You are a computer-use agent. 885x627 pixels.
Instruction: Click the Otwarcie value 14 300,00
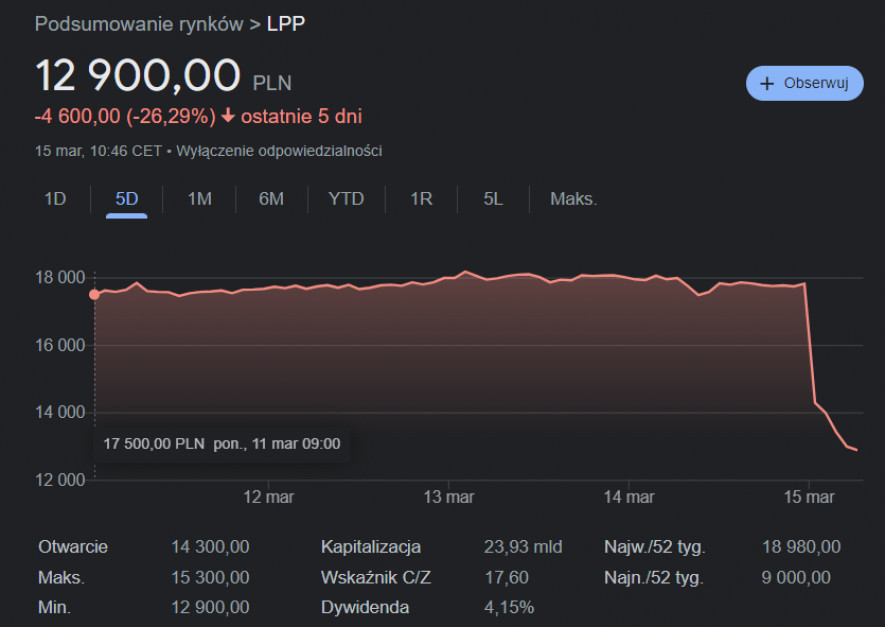[x=210, y=546]
